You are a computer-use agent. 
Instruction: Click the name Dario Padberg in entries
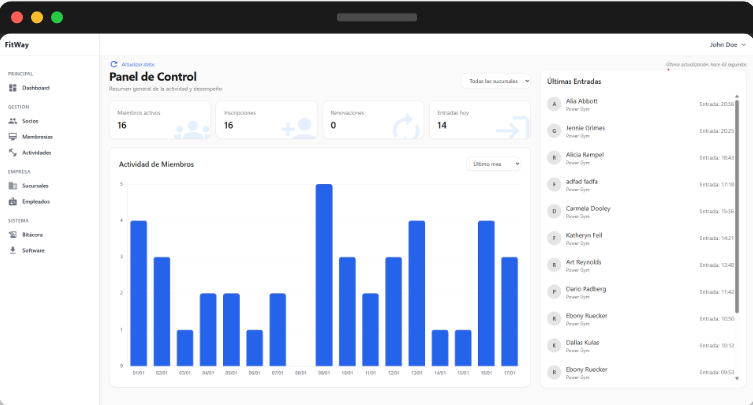(586, 290)
